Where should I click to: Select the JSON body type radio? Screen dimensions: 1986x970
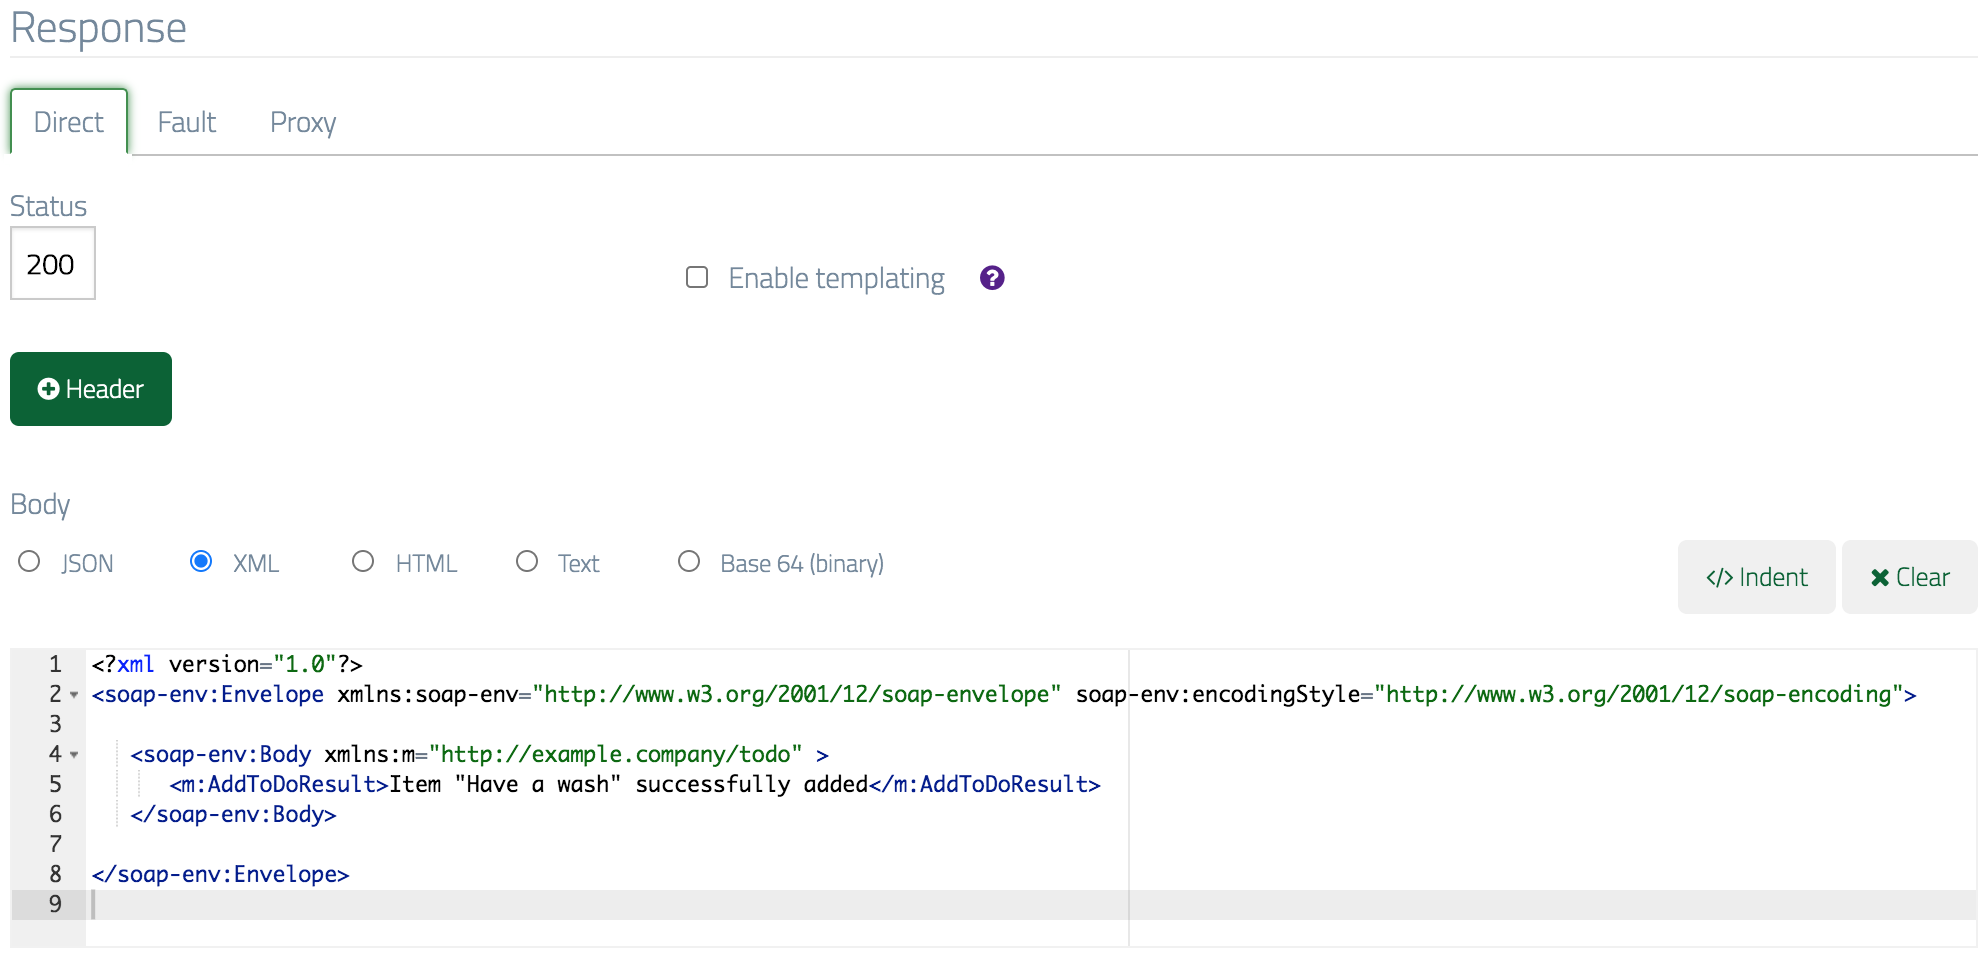tap(29, 561)
